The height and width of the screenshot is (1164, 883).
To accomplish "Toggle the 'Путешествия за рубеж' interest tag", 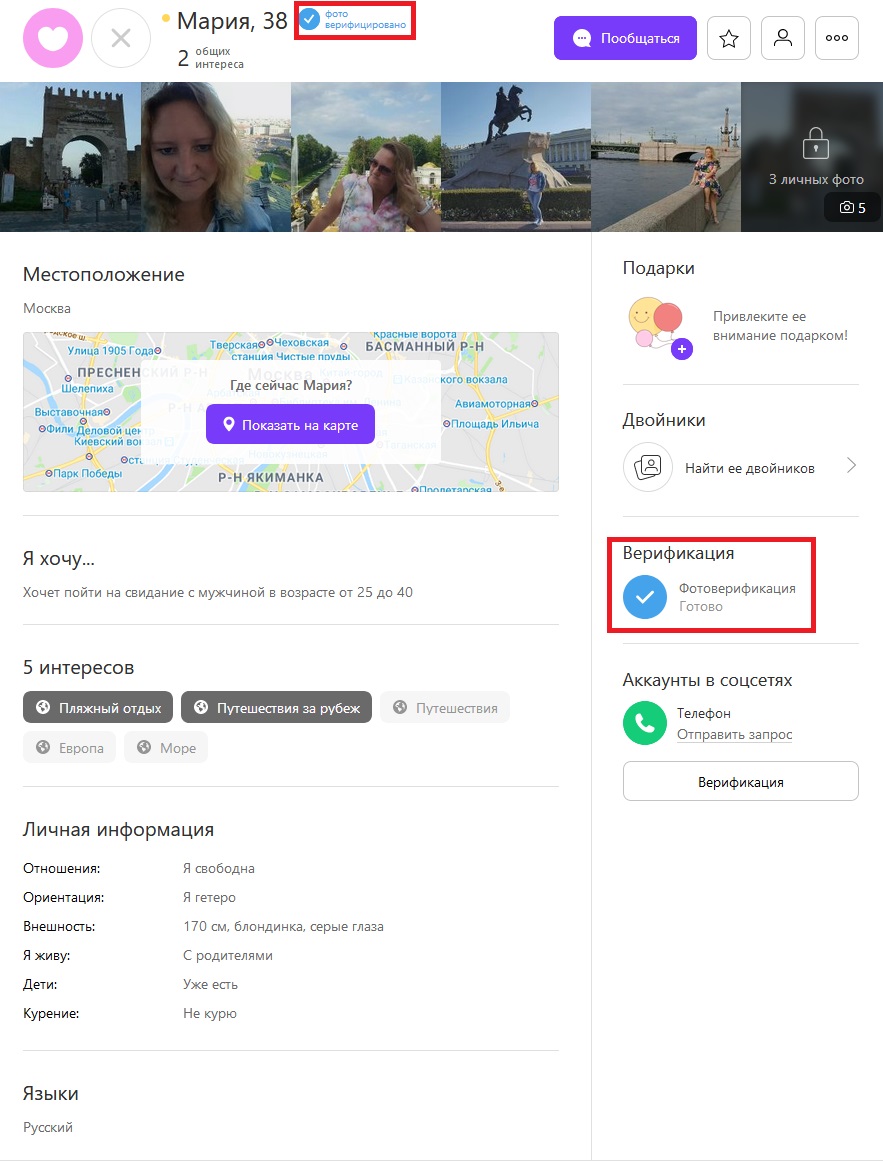I will [x=276, y=707].
